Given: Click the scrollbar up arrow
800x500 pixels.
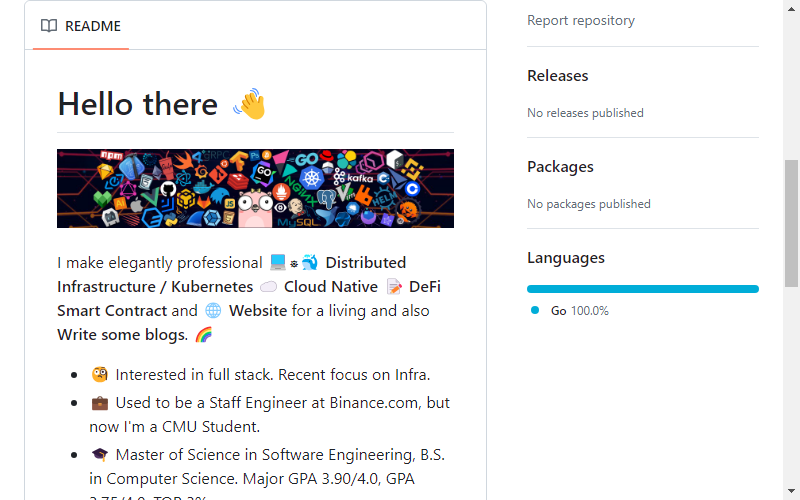Looking at the screenshot, I should (x=791, y=9).
